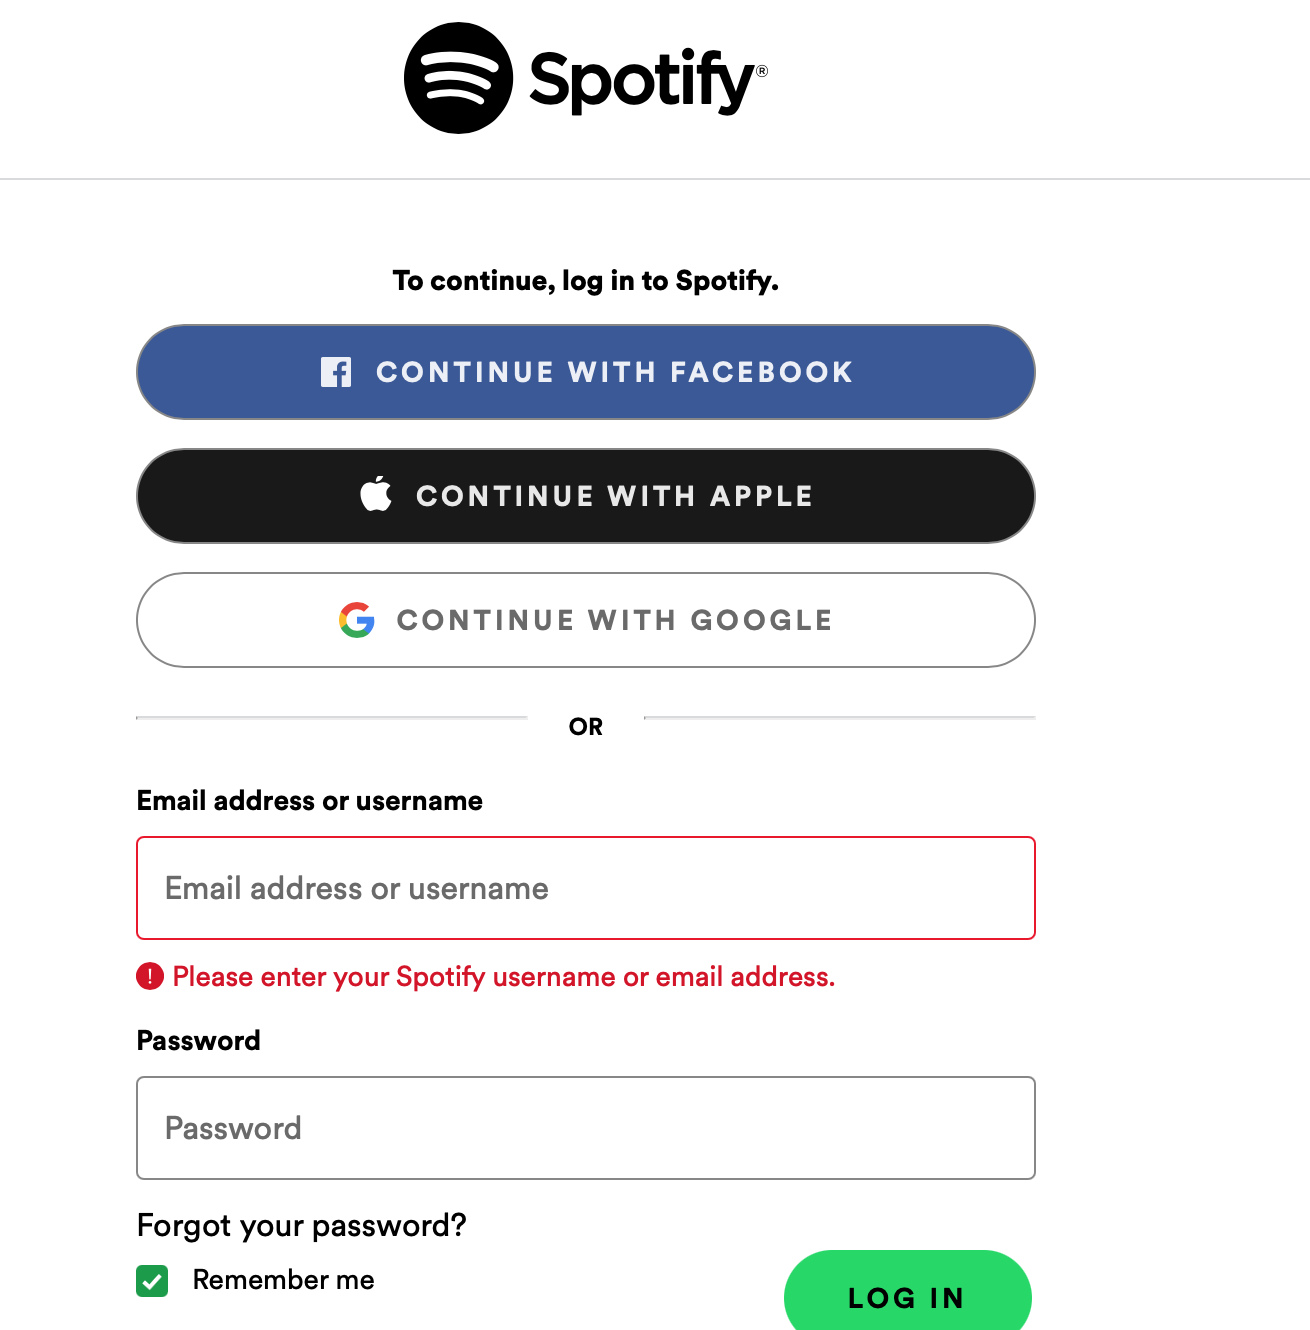1310x1330 pixels.
Task: Click the Spotify circular logo icon
Action: tap(459, 78)
